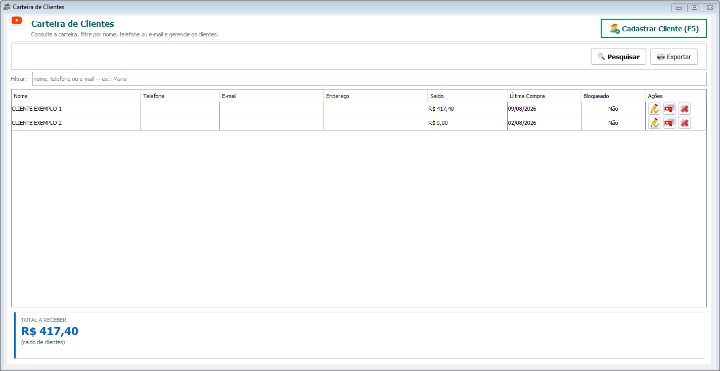This screenshot has width=720, height=371.
Task: Click the 09/08/2026 last purchase date
Action: [544, 109]
